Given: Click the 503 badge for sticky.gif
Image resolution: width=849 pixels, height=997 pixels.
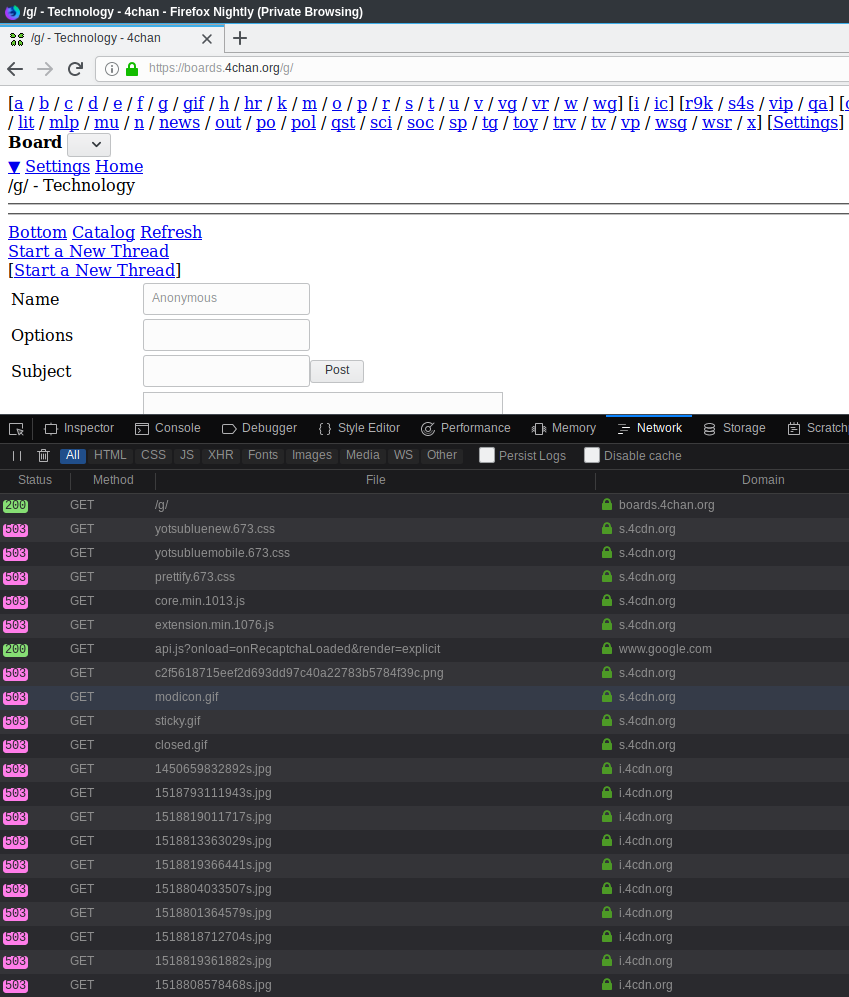Looking at the screenshot, I should pyautogui.click(x=15, y=722).
